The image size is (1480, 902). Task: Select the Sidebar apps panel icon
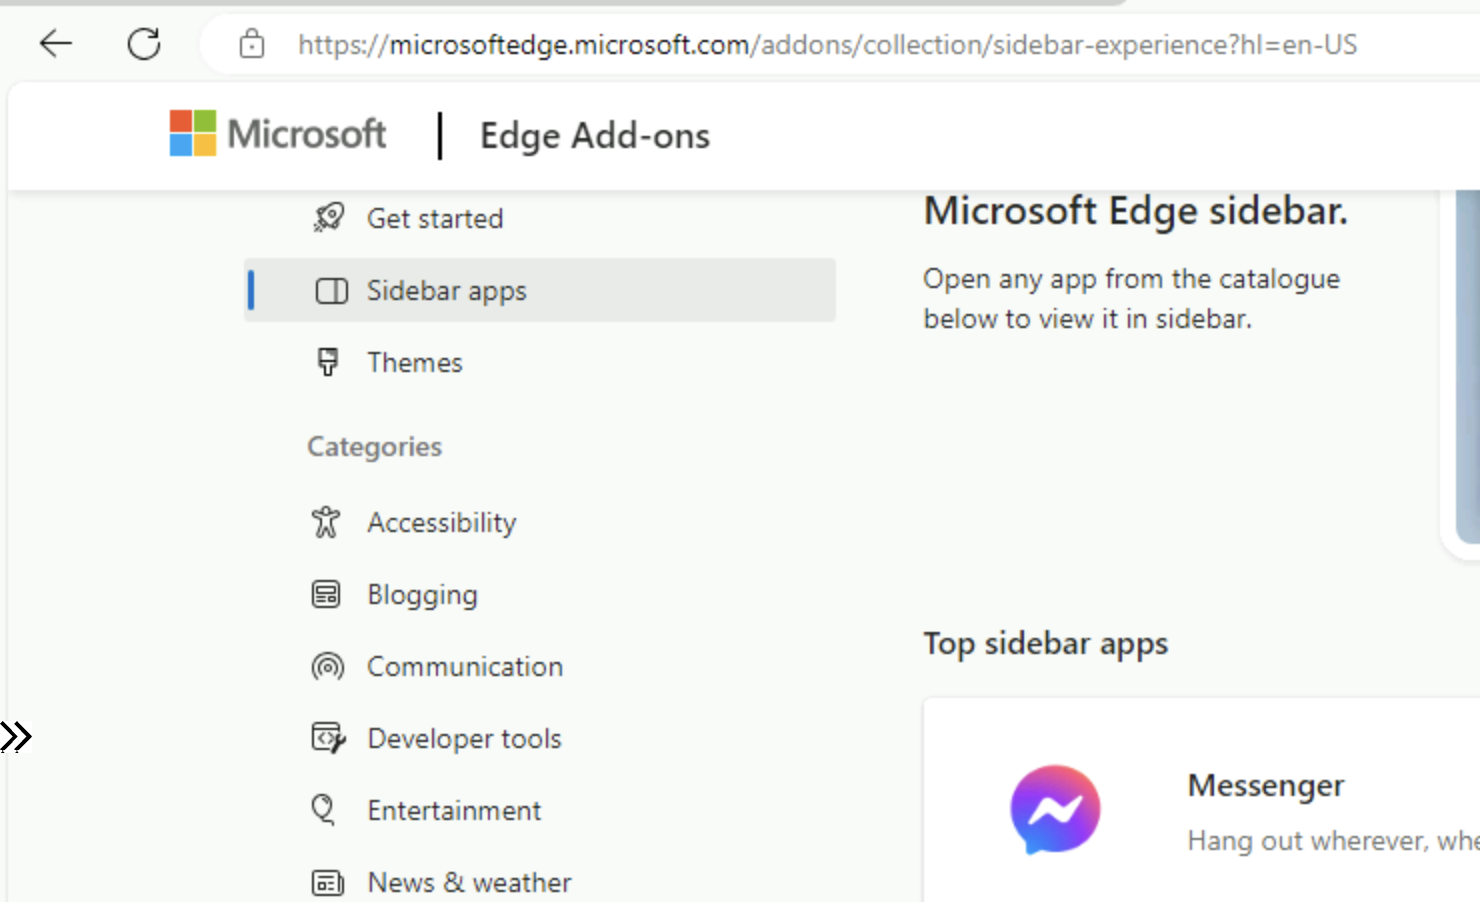330,290
